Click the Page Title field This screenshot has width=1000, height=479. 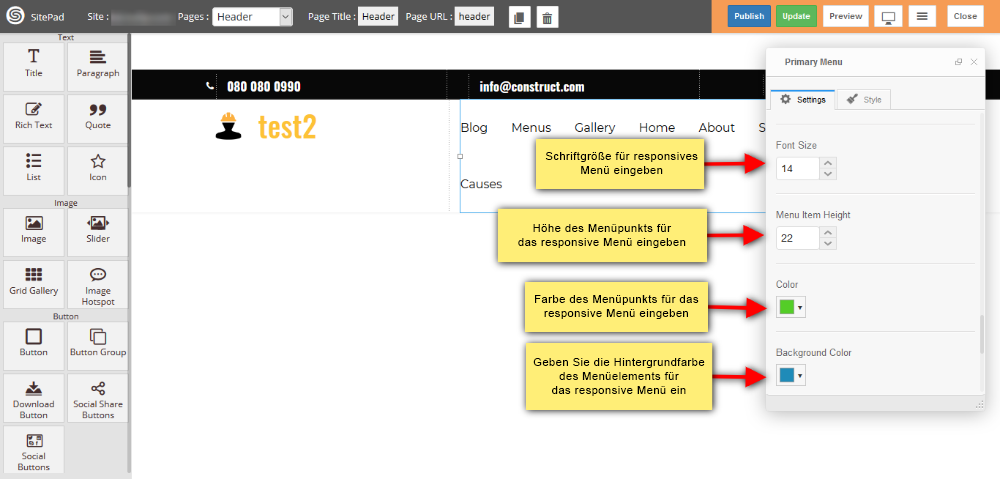click(x=378, y=17)
